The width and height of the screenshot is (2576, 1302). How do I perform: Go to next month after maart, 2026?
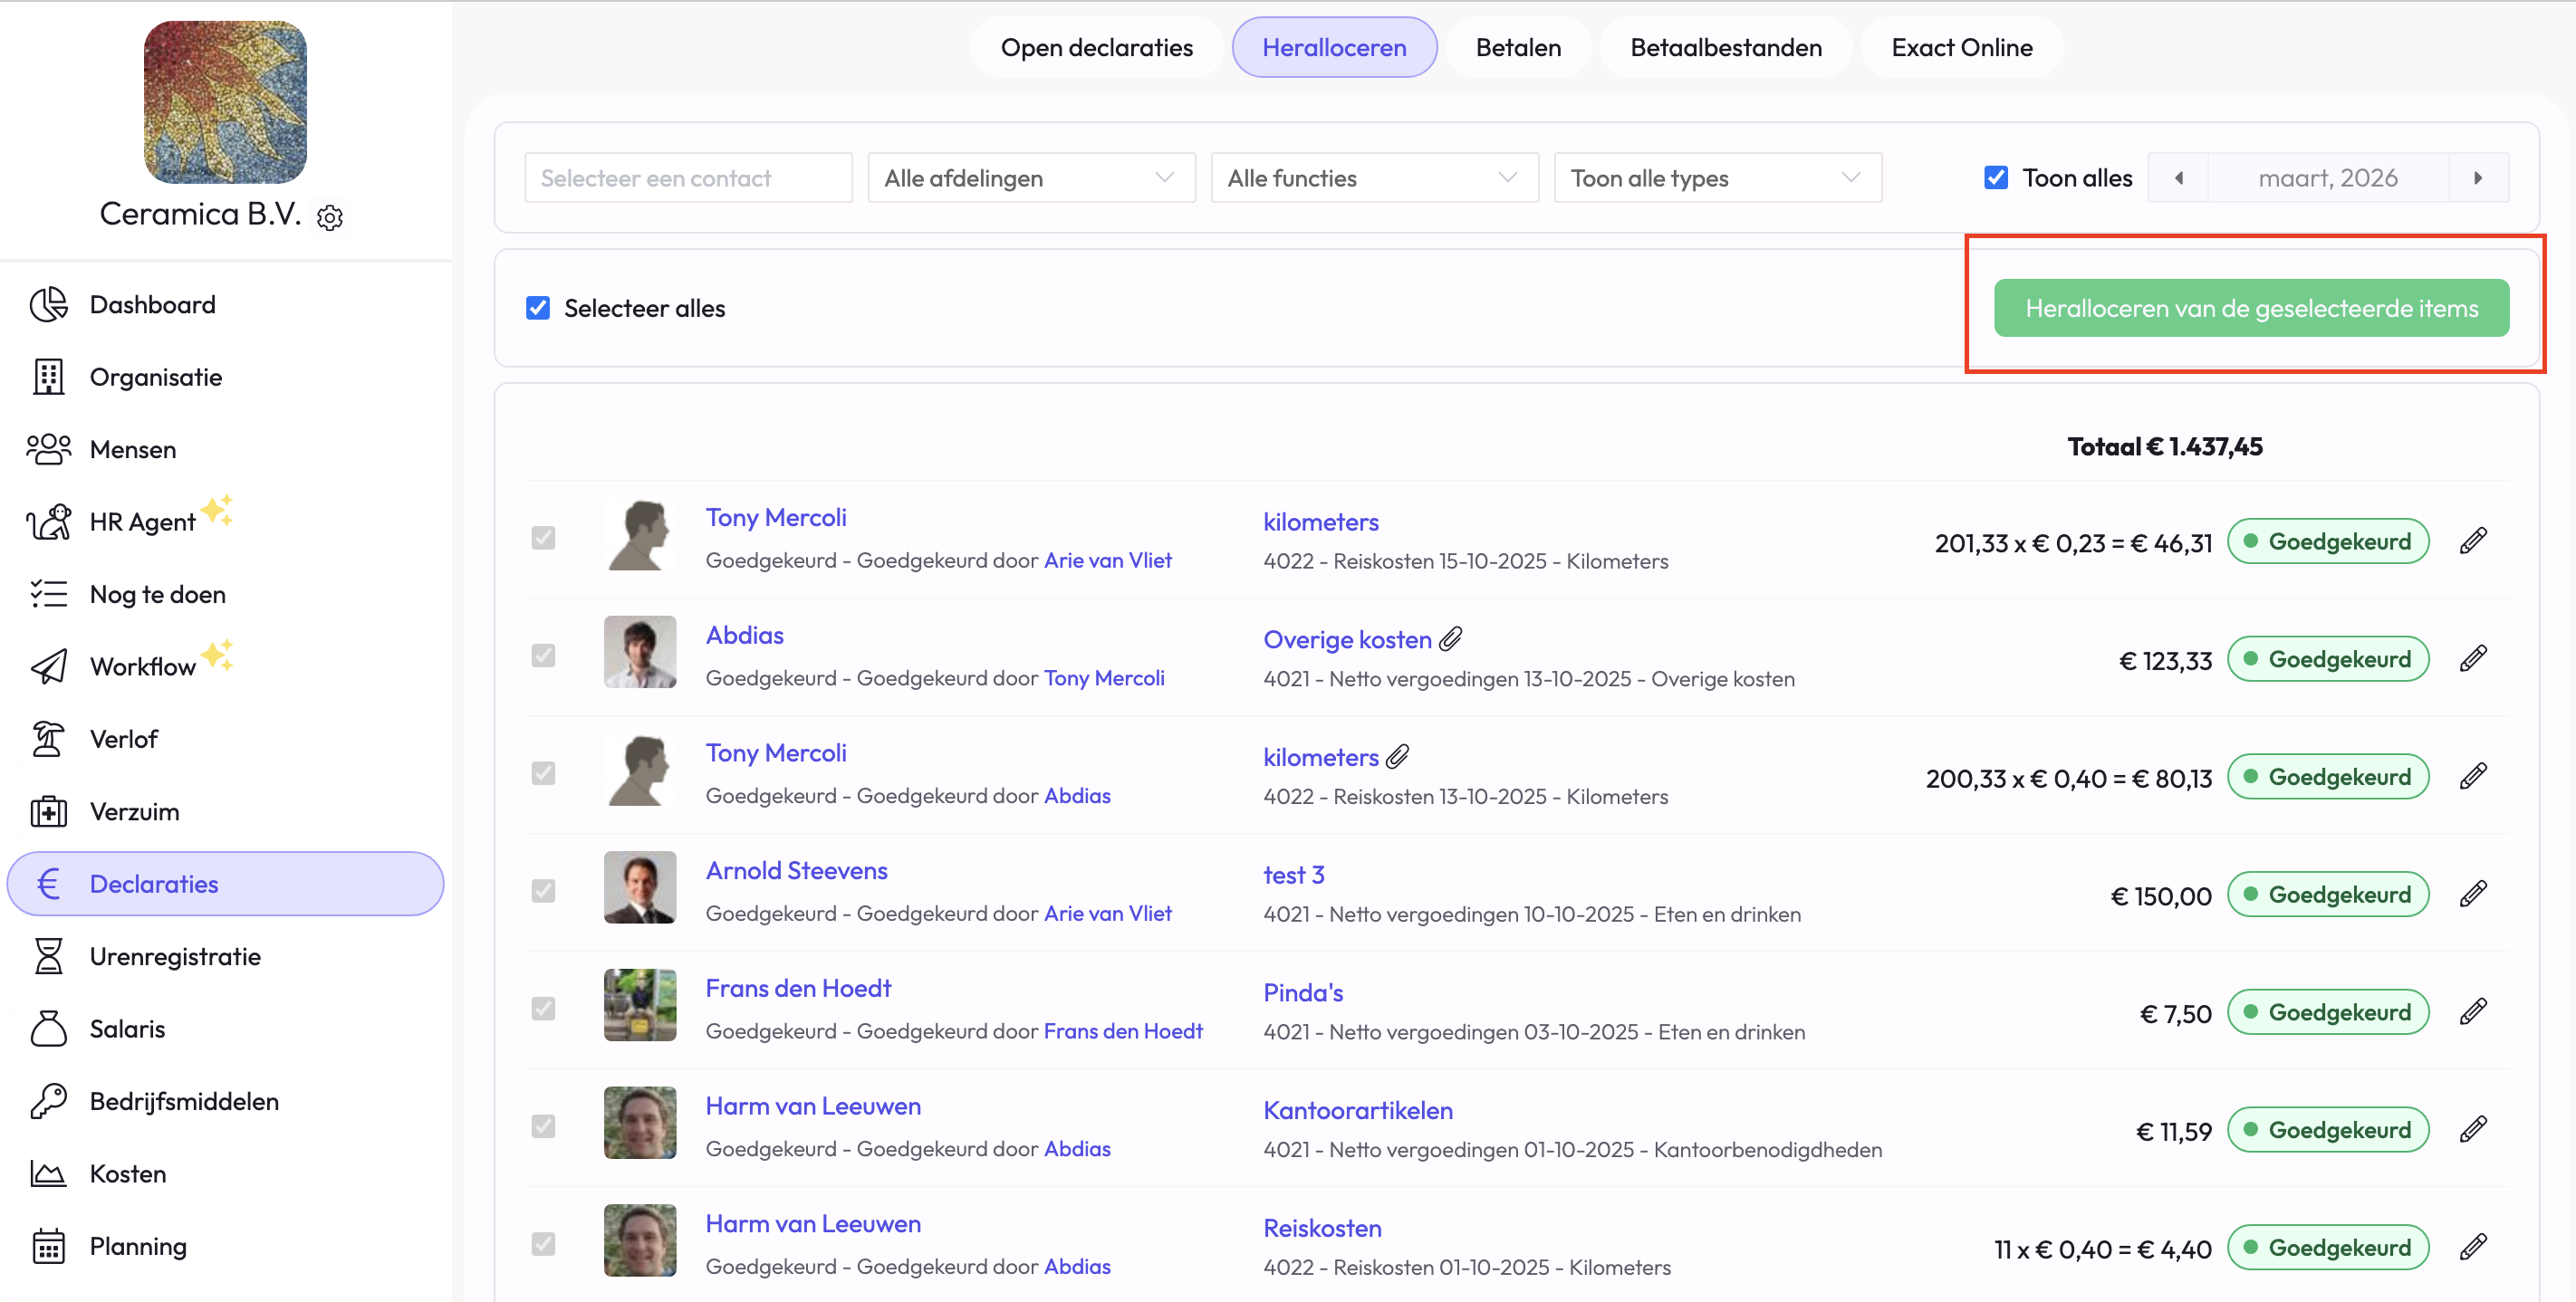2477,178
